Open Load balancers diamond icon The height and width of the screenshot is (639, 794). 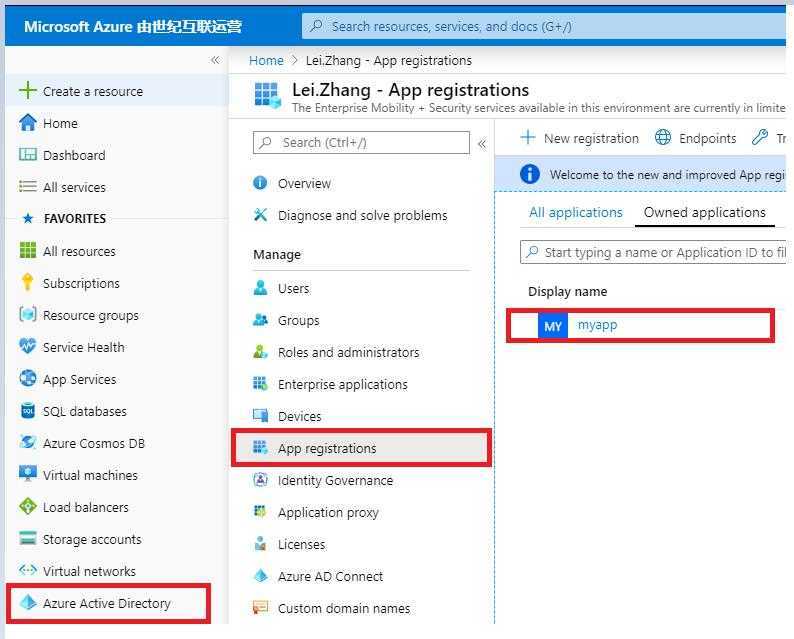point(27,506)
